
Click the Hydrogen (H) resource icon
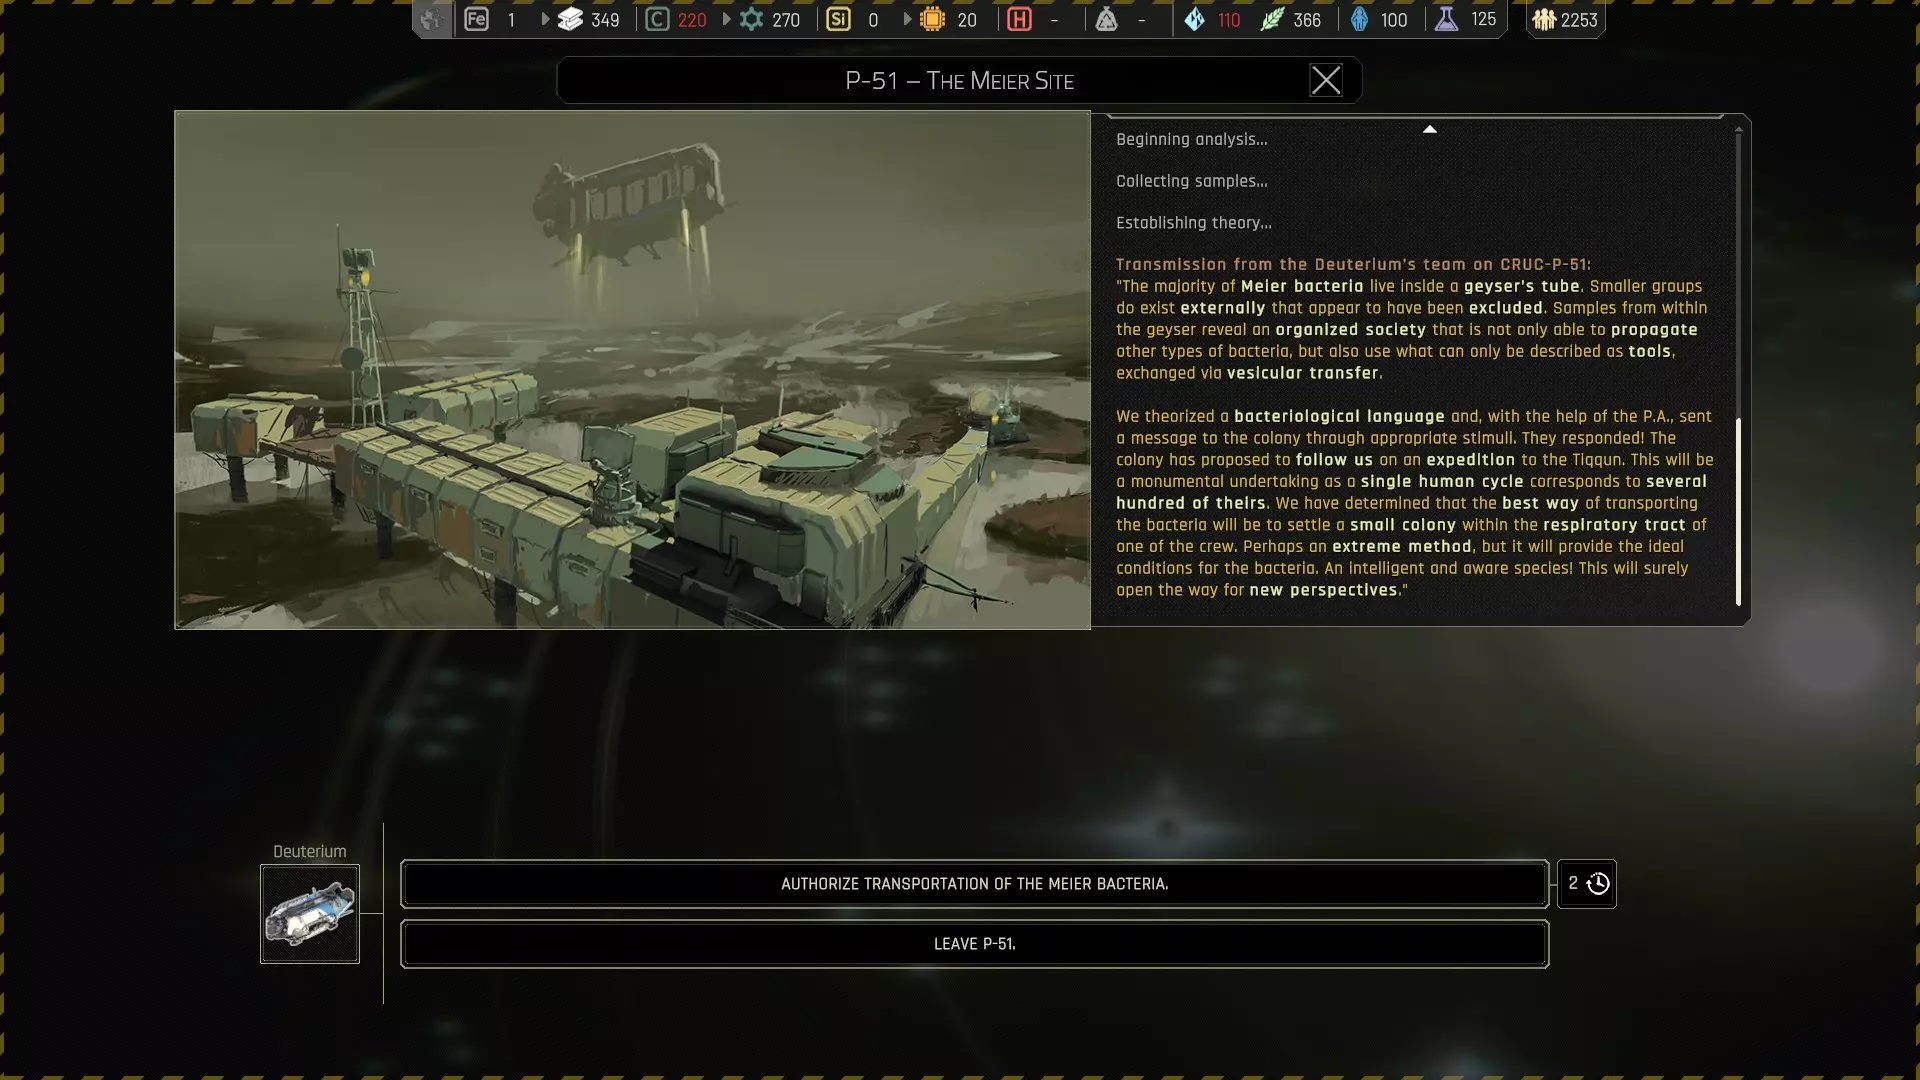[x=1019, y=19]
